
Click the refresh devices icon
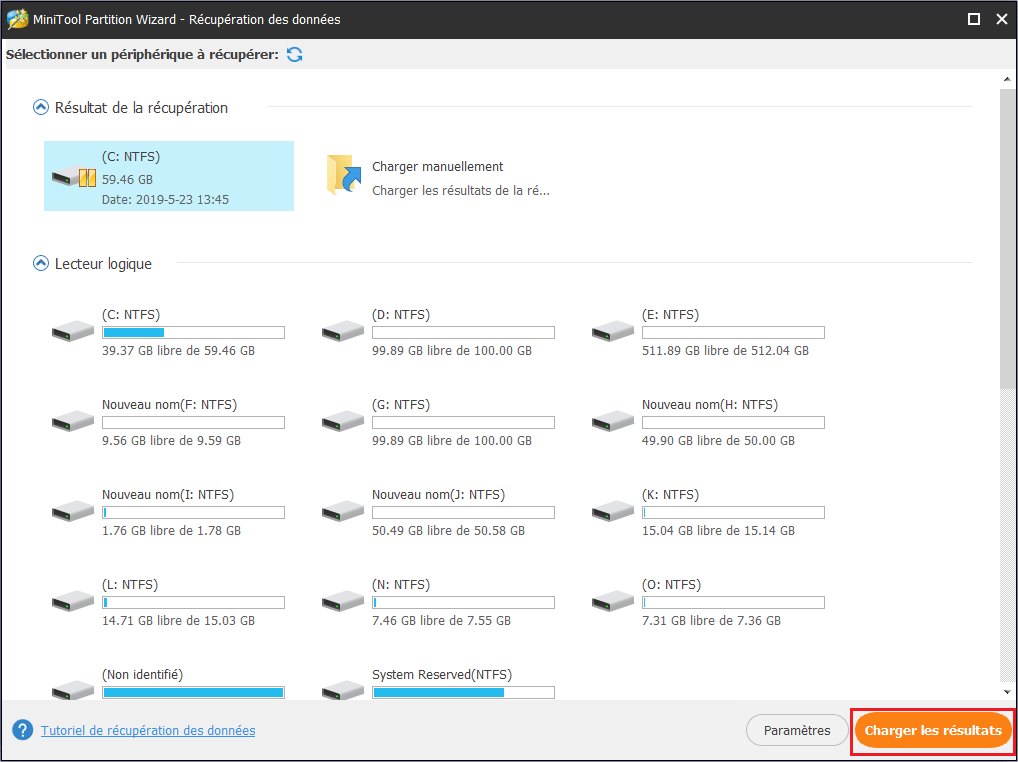click(x=295, y=55)
